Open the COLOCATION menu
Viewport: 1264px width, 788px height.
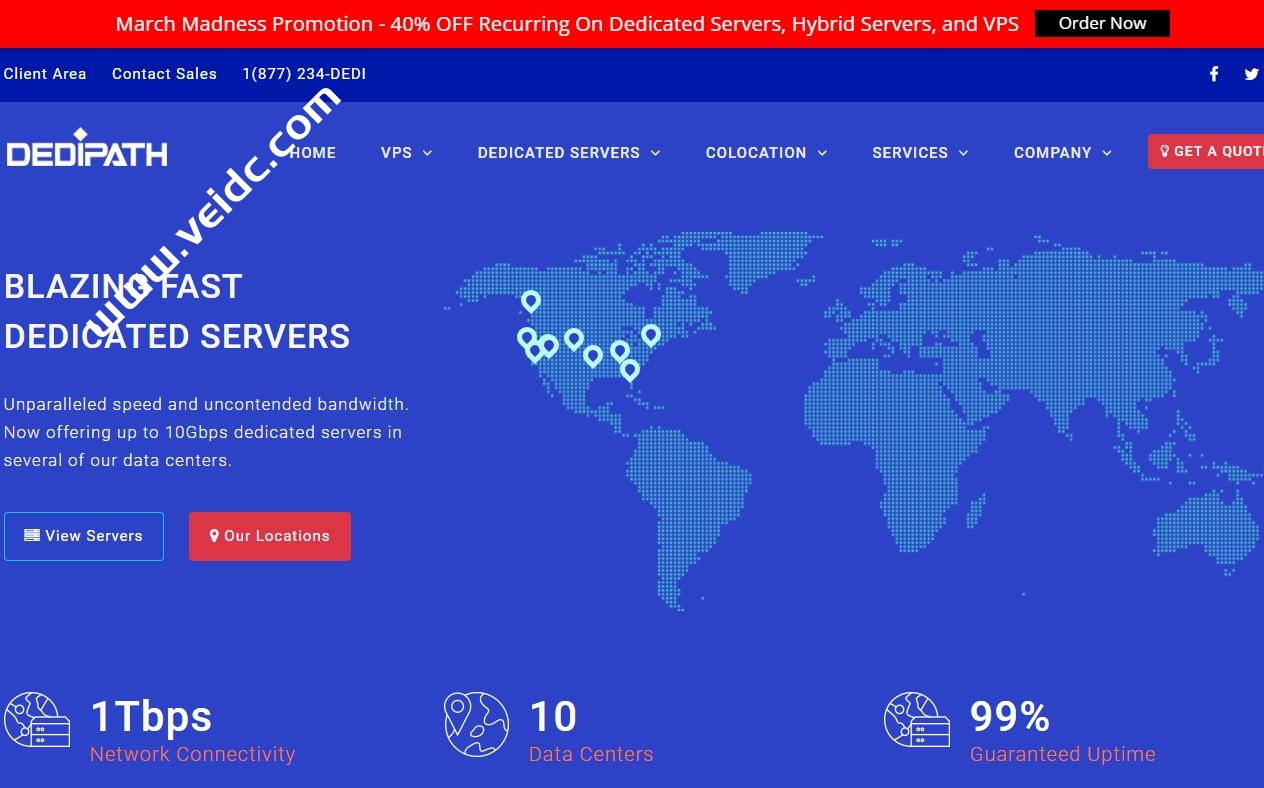coord(756,153)
